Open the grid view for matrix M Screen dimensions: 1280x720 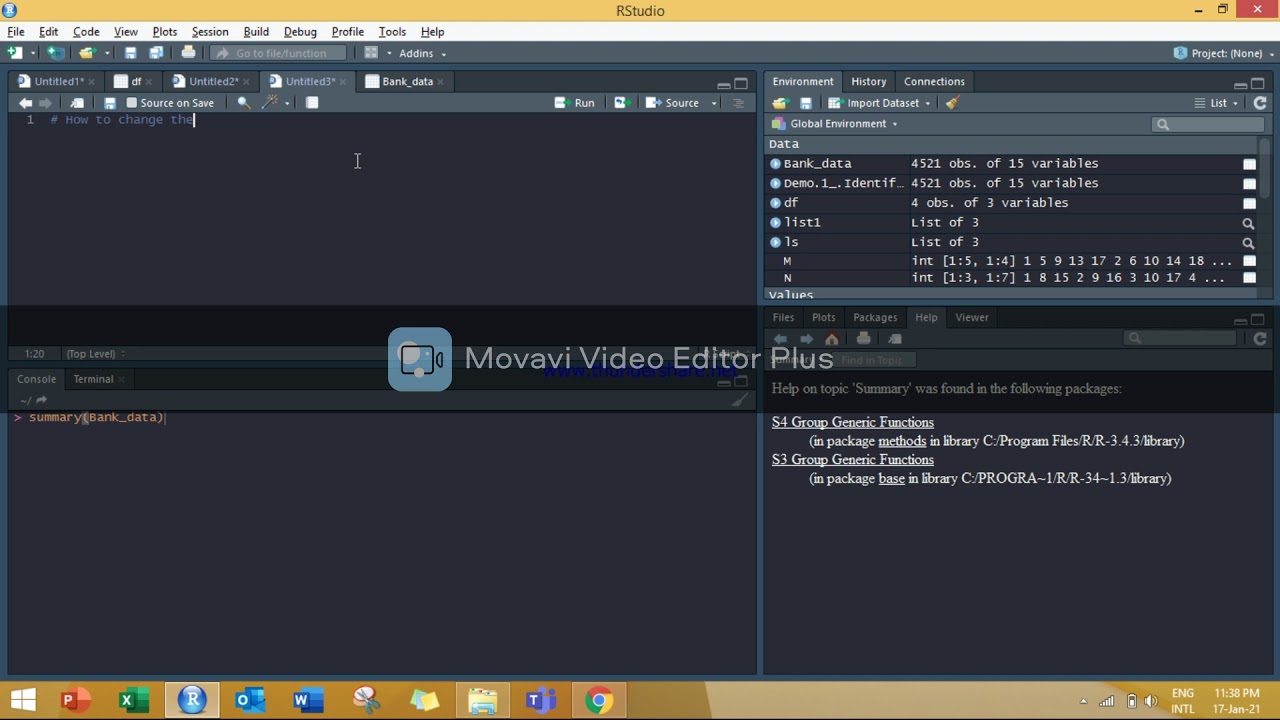(x=1249, y=261)
